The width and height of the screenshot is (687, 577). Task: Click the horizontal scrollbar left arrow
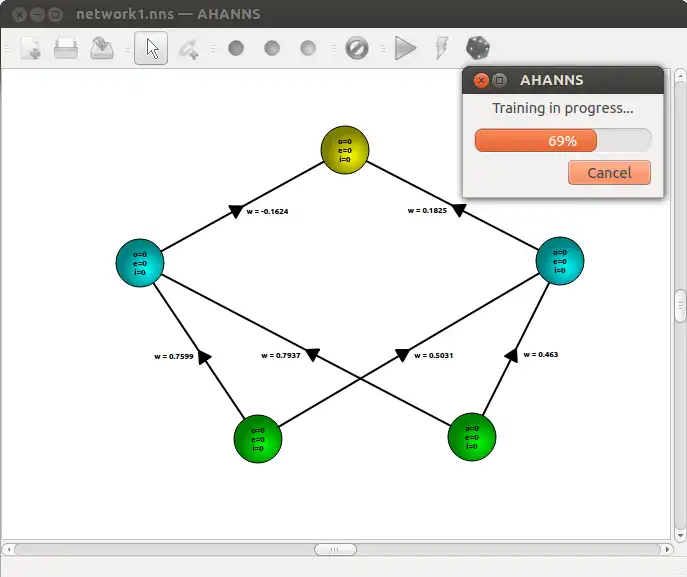coord(8,549)
